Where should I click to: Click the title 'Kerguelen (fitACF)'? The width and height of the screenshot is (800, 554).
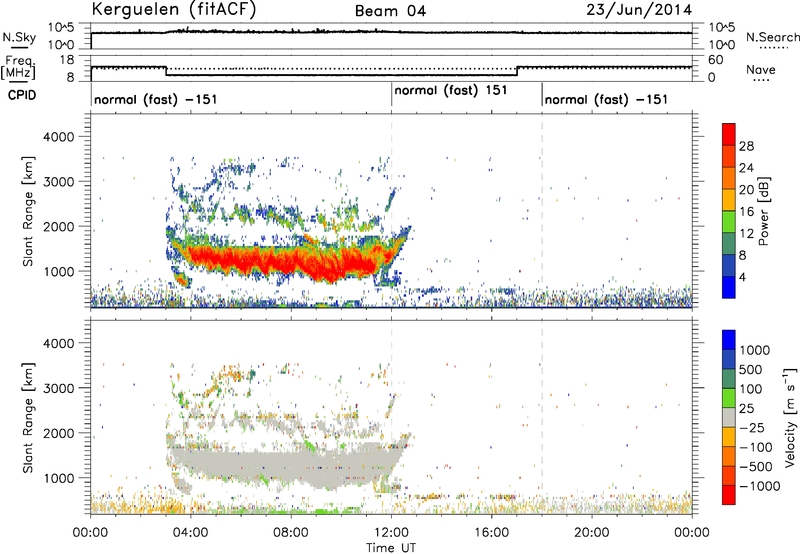[x=173, y=9]
